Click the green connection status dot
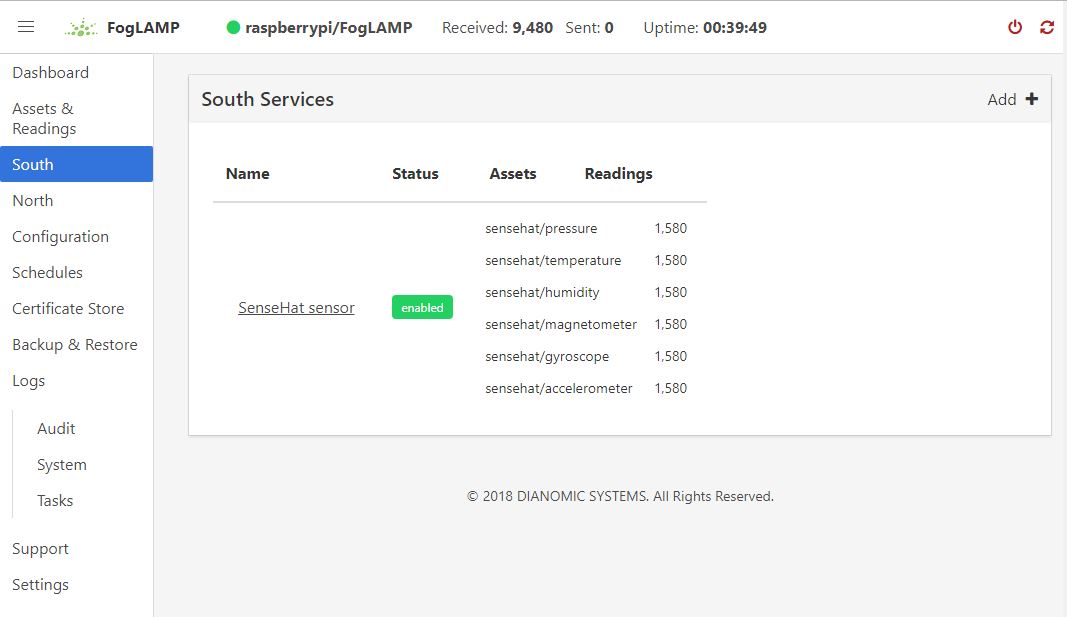Screen dimensions: 1067x617 click(x=235, y=27)
